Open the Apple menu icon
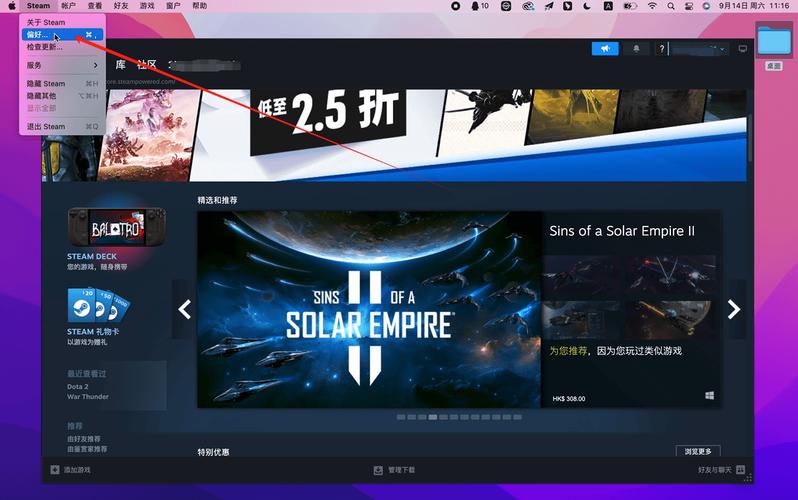 (x=11, y=6)
